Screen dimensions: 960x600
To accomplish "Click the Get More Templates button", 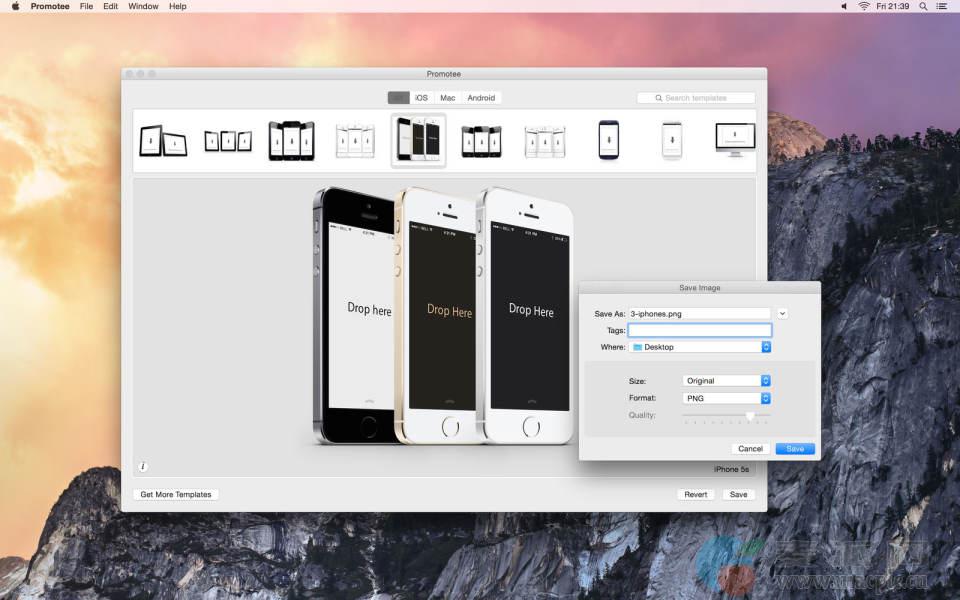I will pos(176,494).
